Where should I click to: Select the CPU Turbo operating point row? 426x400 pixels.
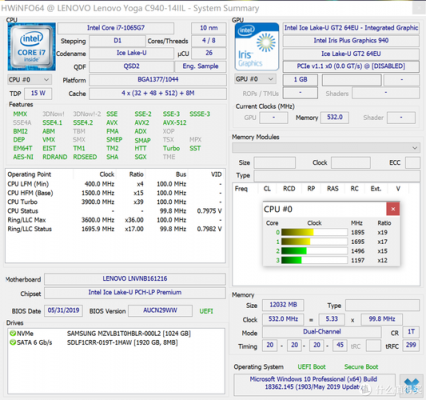pos(115,202)
